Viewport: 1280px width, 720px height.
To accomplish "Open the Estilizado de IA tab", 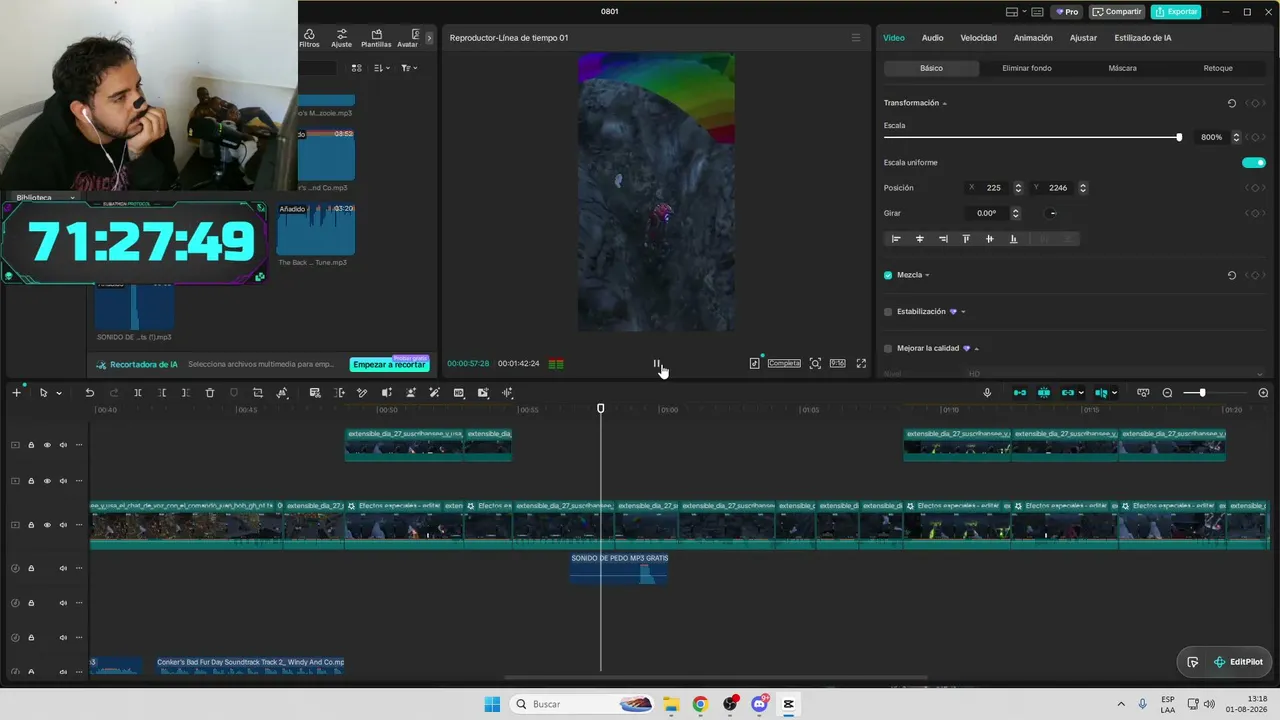I will point(1143,38).
